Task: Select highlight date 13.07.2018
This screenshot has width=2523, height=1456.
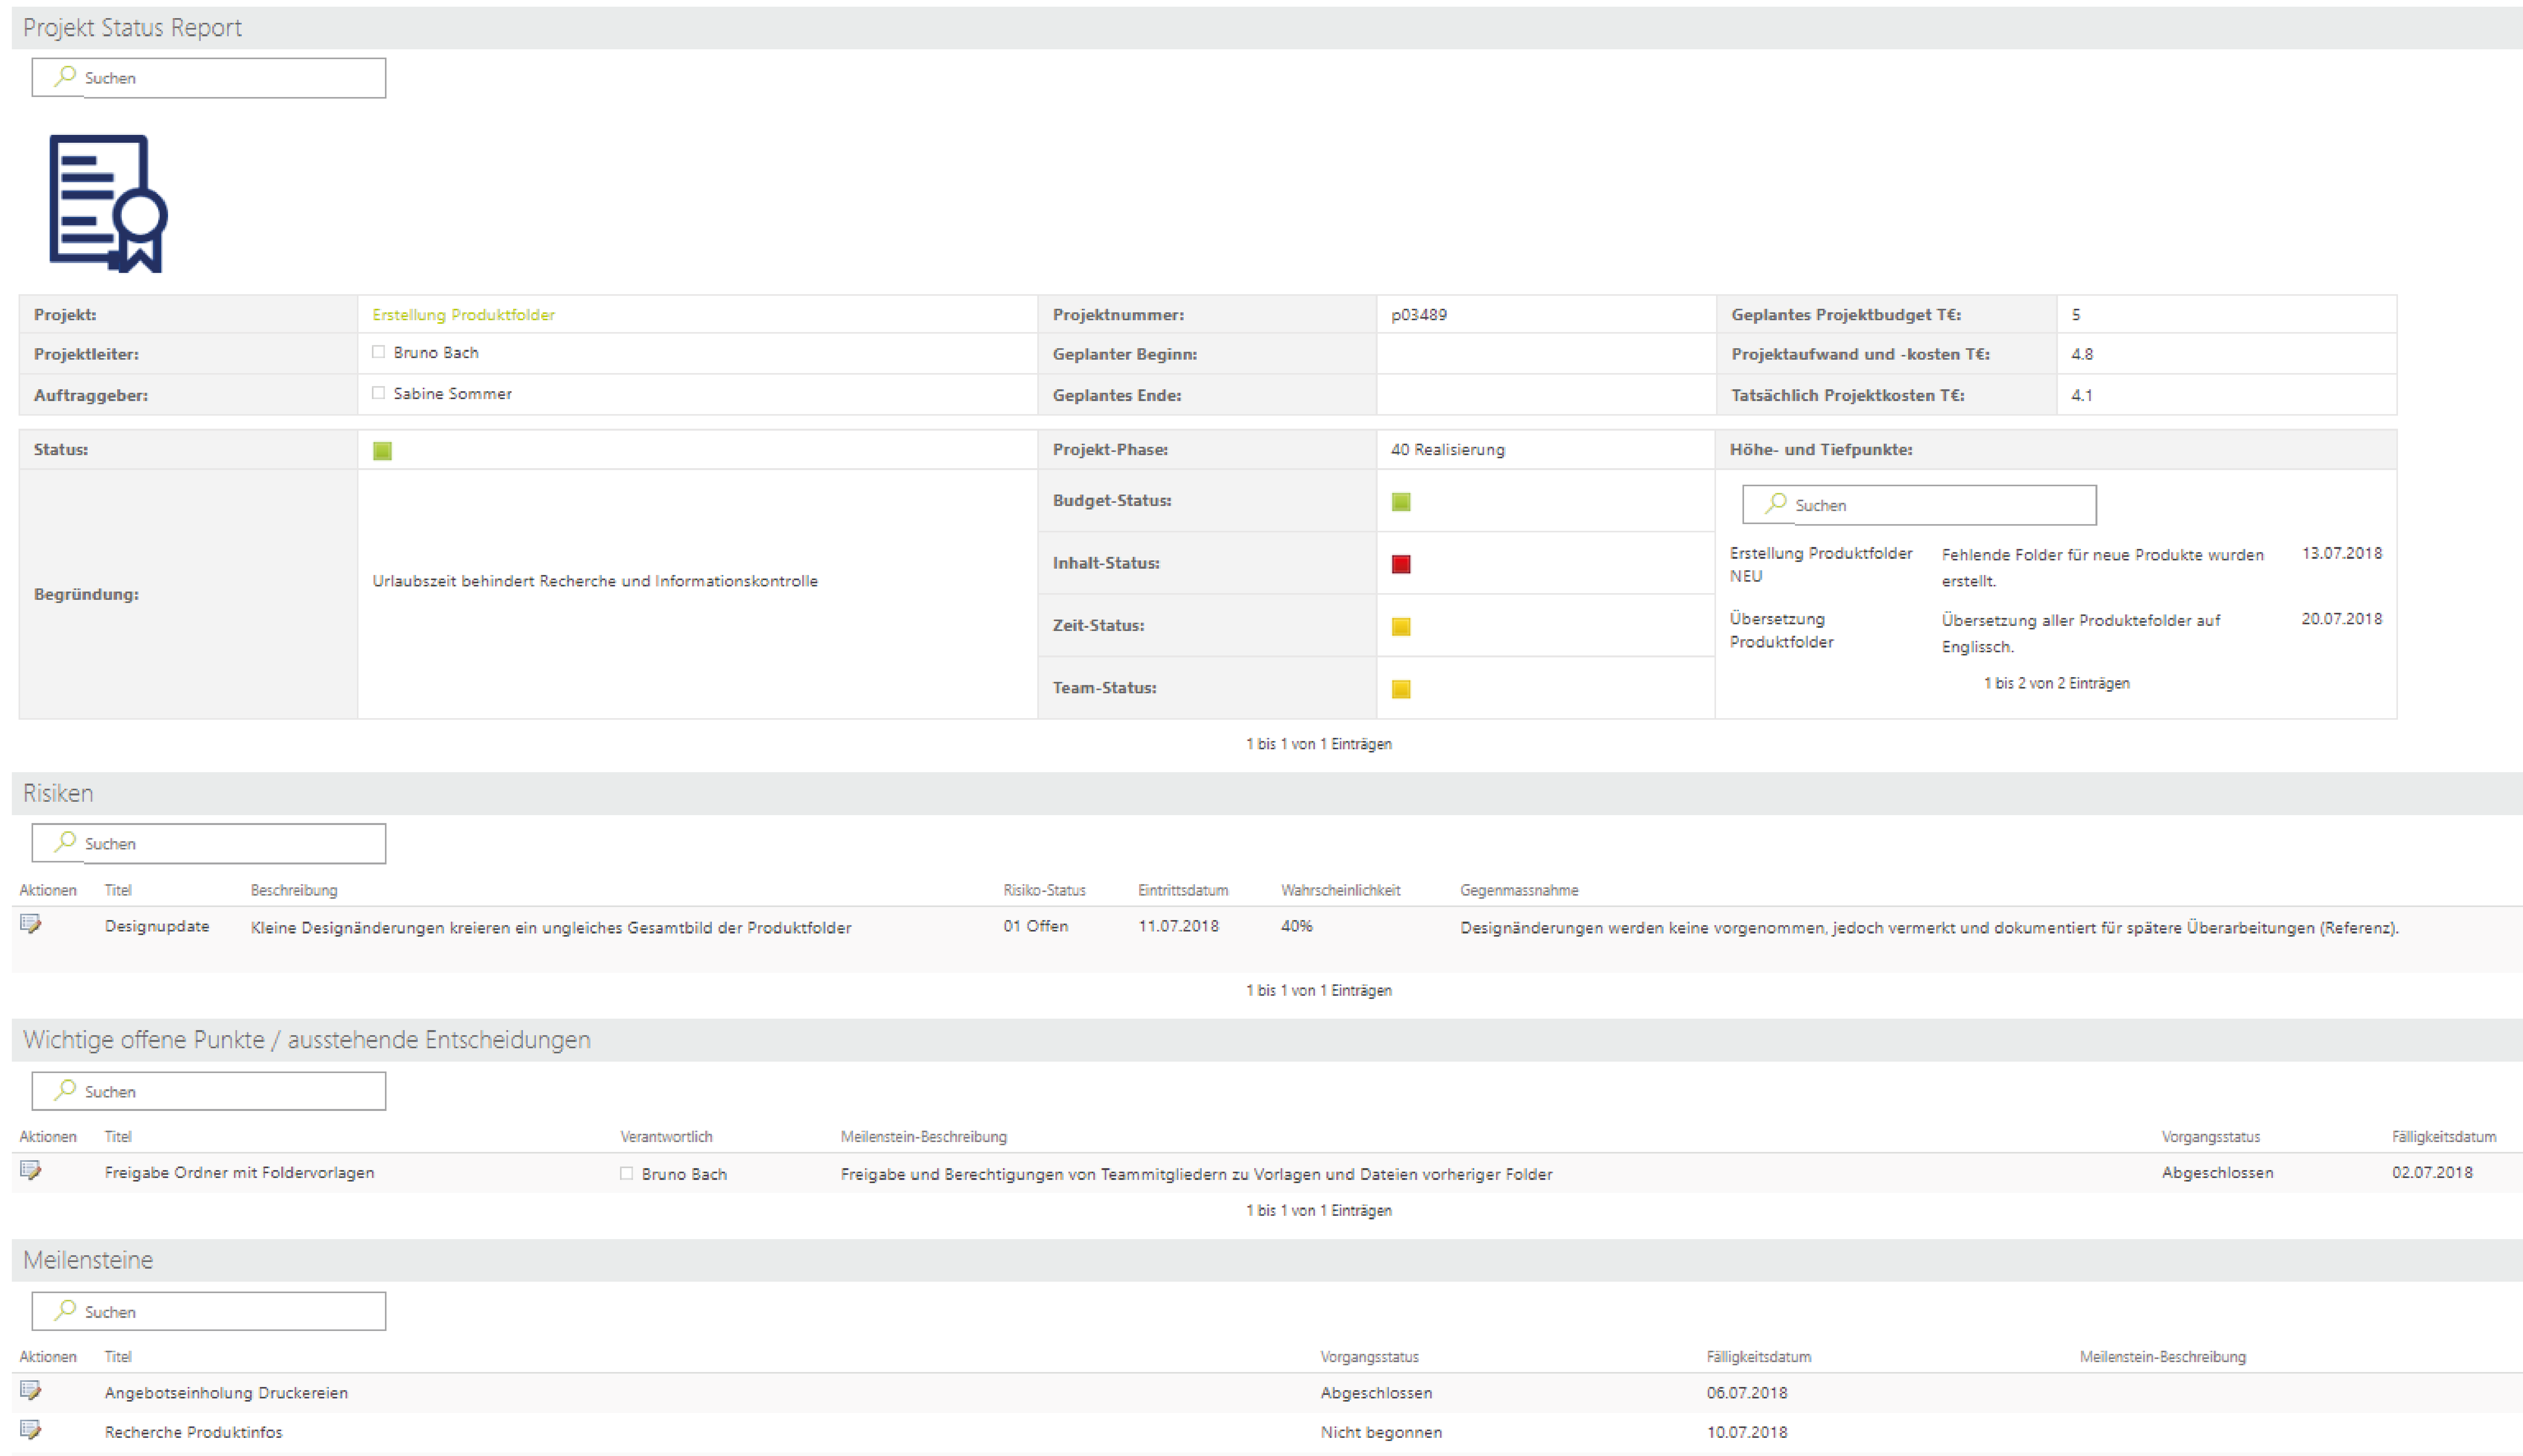Action: pyautogui.click(x=2341, y=553)
